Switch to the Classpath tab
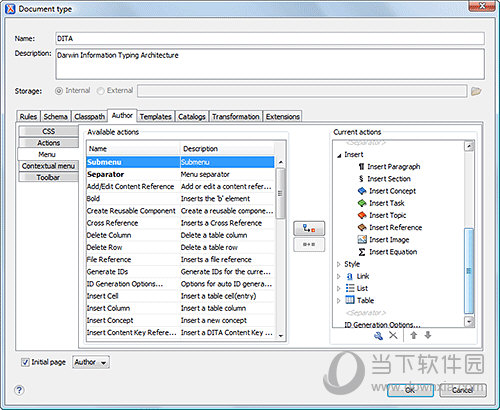 89,117
